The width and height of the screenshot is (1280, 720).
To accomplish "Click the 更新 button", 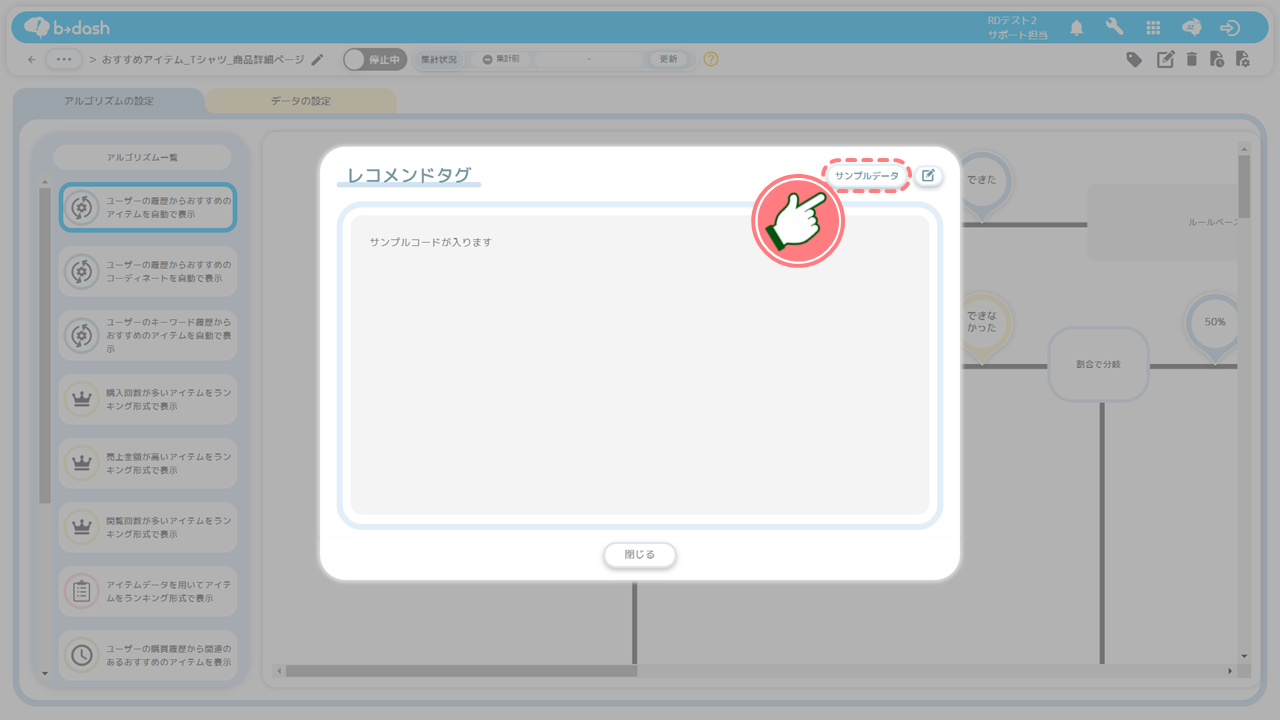I will tap(669, 60).
